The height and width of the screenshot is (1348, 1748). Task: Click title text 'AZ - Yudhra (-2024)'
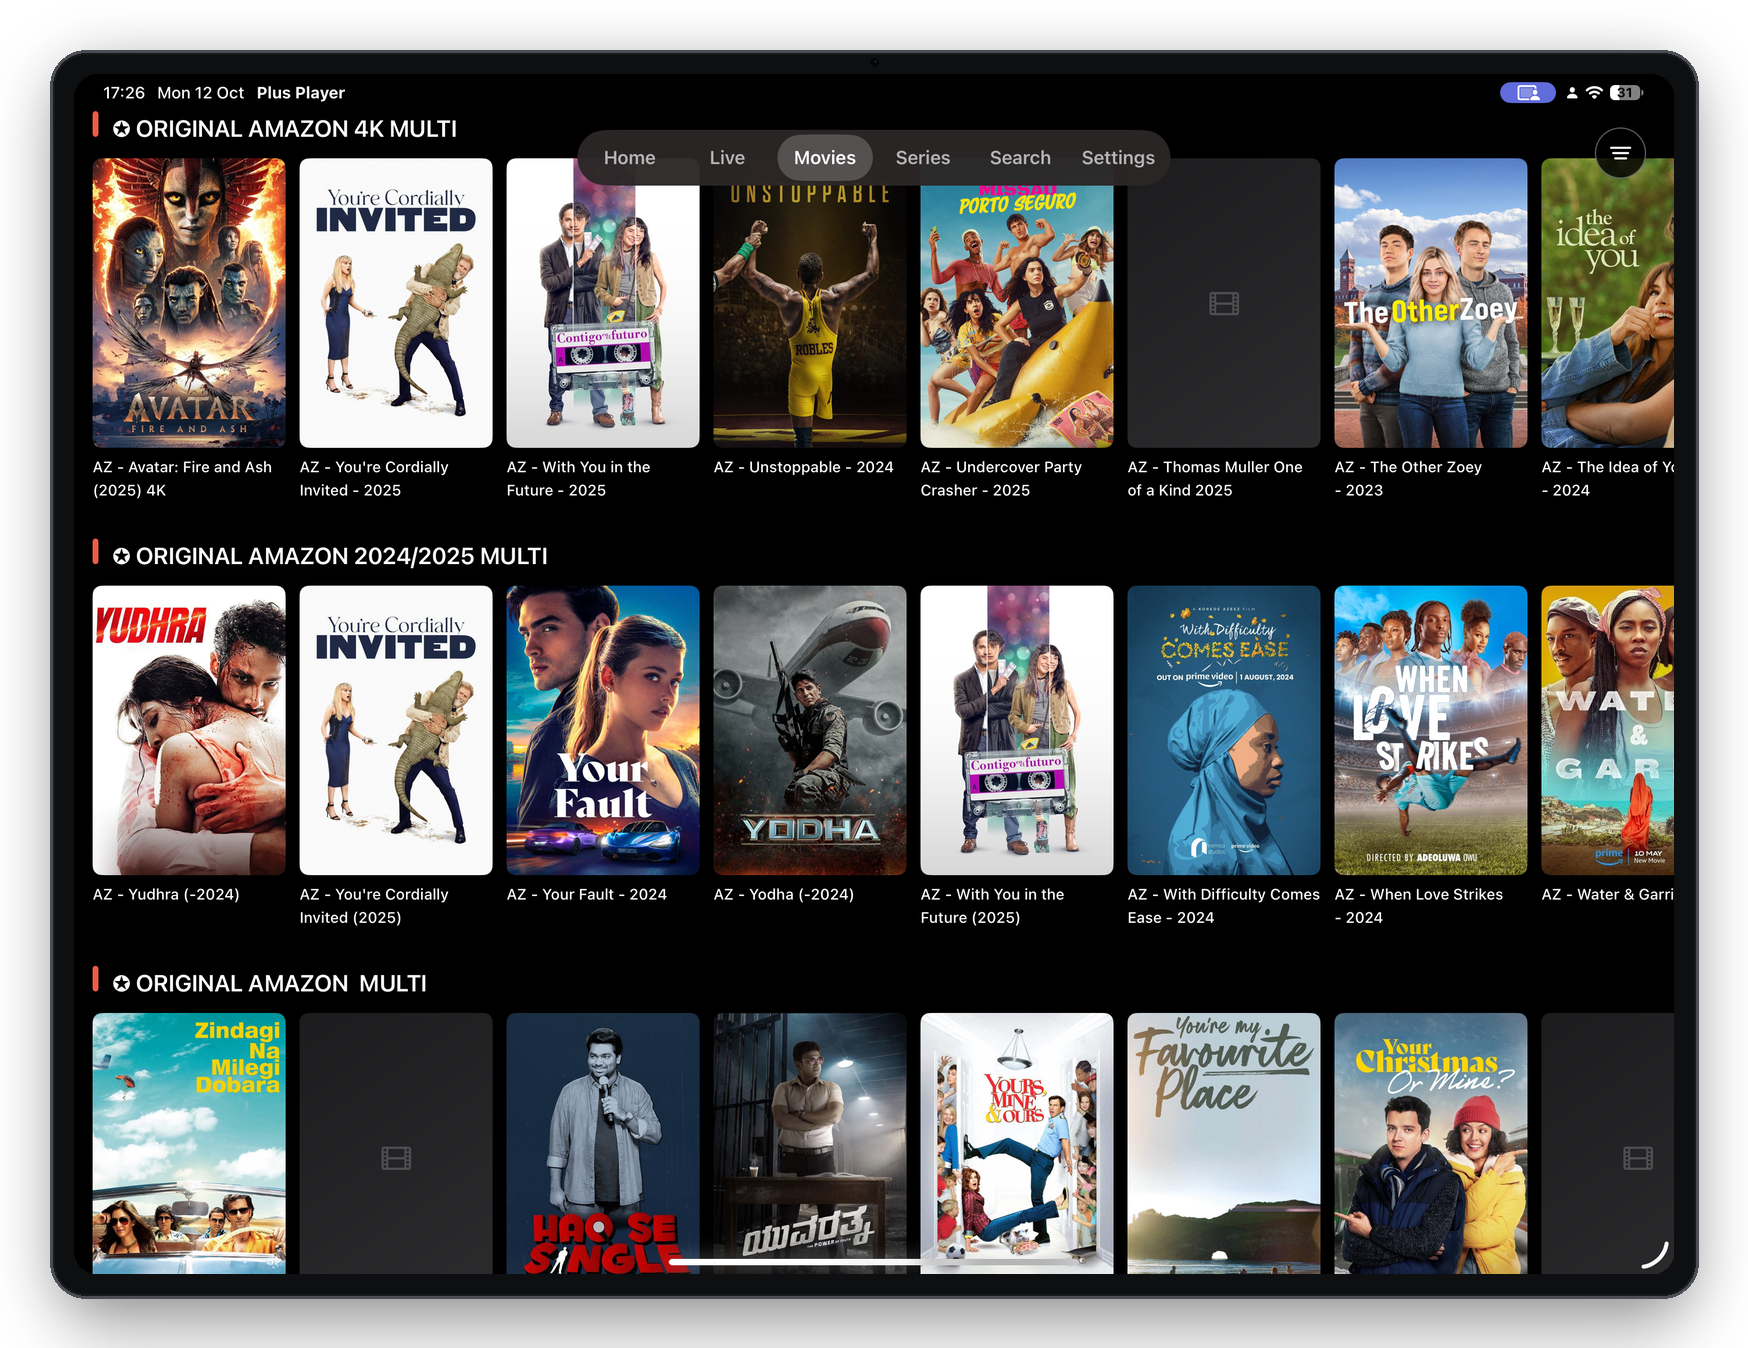tap(166, 895)
